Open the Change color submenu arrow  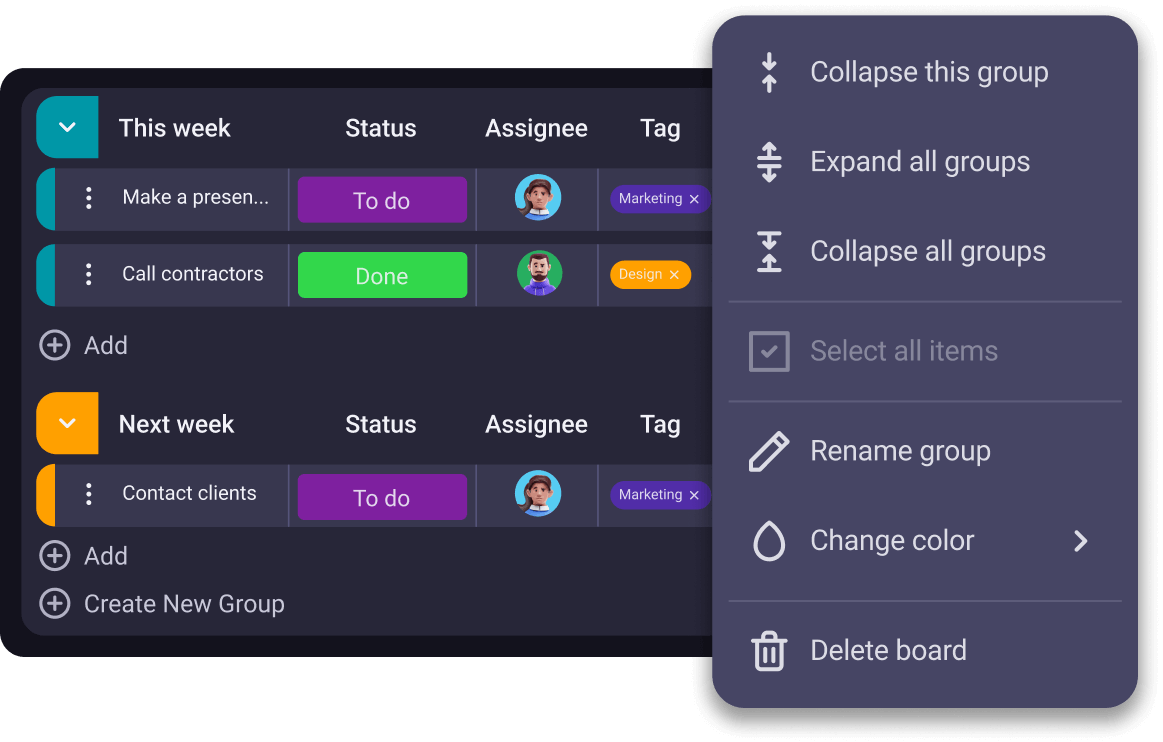coord(1081,540)
